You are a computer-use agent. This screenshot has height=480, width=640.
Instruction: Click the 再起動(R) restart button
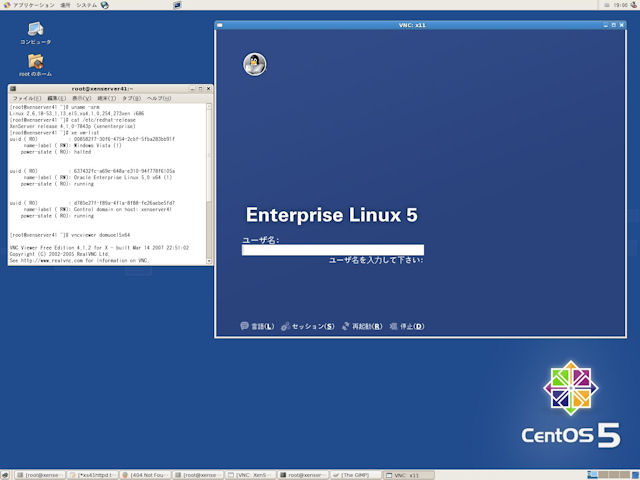point(362,326)
